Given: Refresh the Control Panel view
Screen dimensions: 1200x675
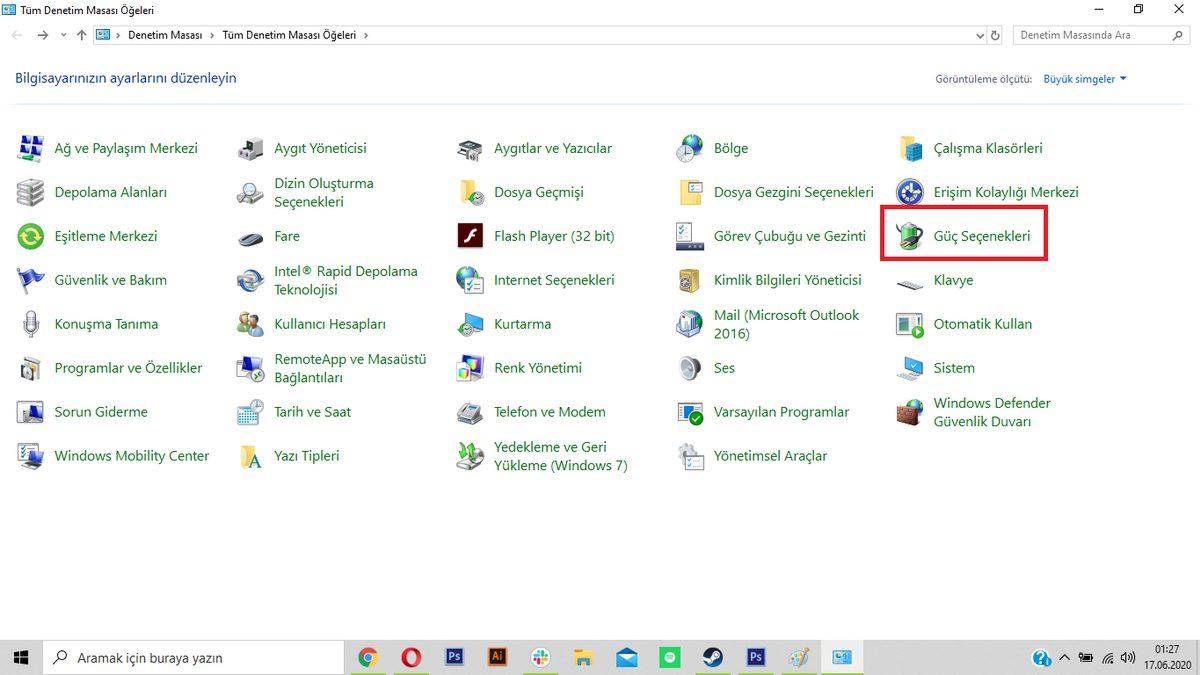Looking at the screenshot, I should pyautogui.click(x=996, y=35).
